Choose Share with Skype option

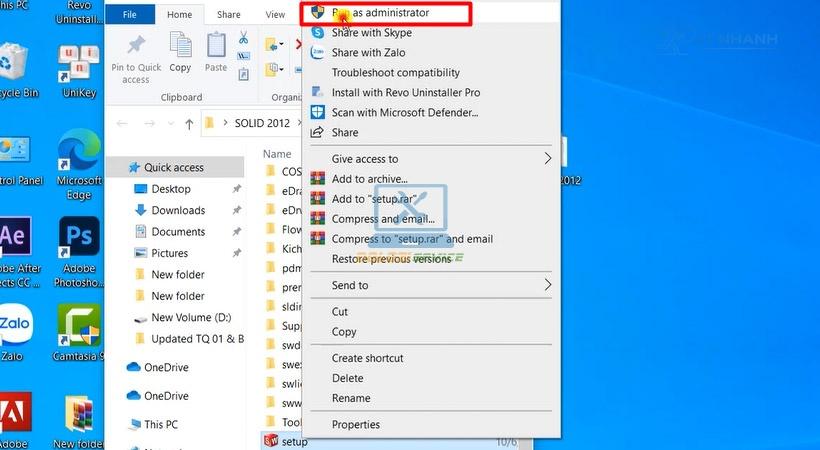tap(371, 33)
